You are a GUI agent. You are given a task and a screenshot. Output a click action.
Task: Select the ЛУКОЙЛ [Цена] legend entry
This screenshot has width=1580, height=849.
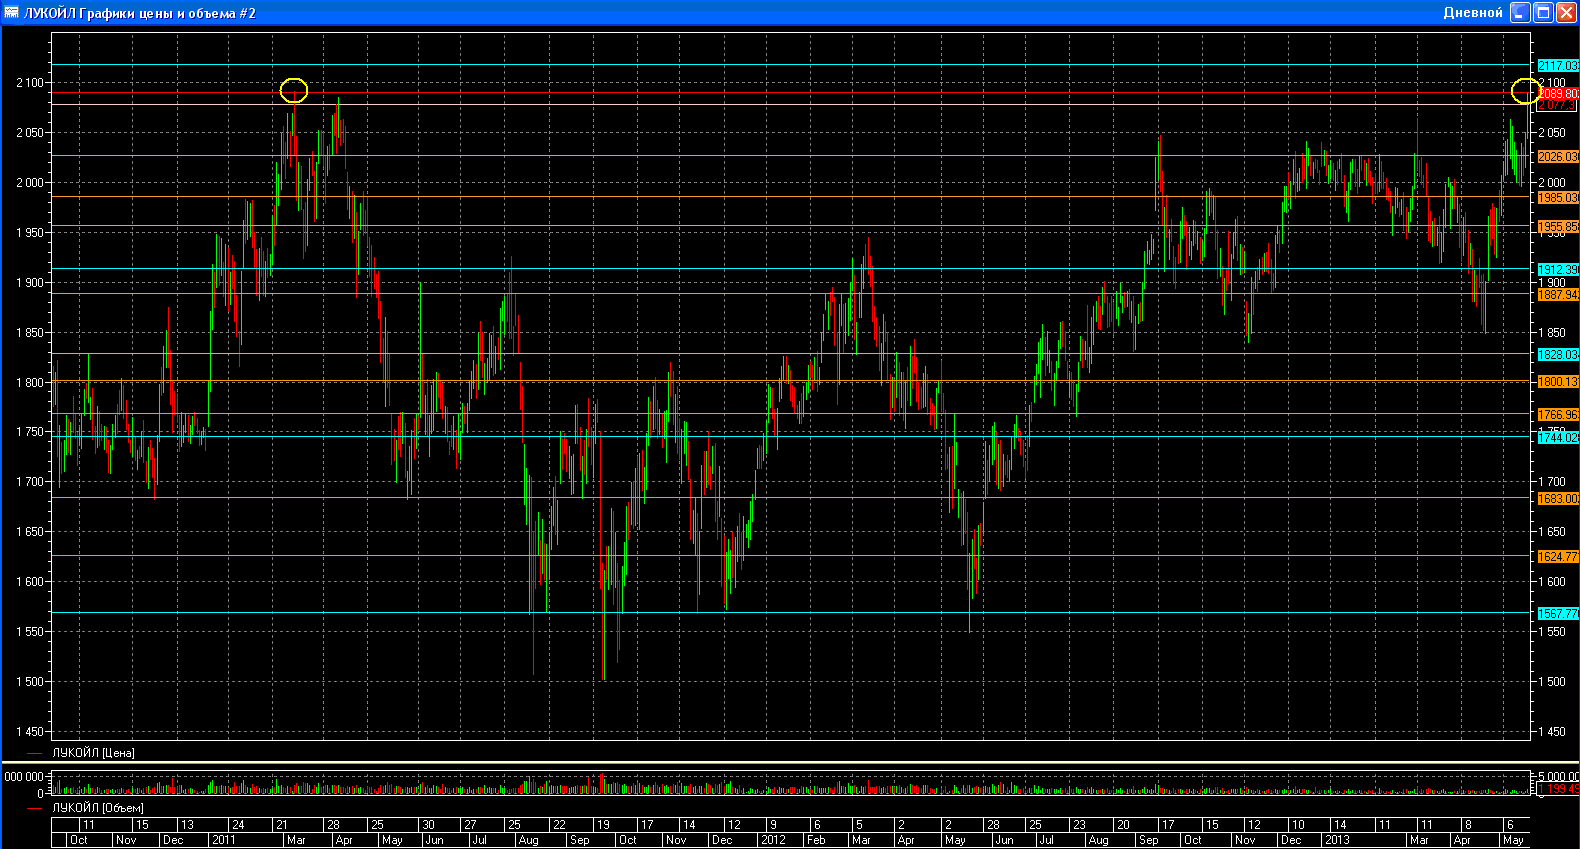click(93, 753)
